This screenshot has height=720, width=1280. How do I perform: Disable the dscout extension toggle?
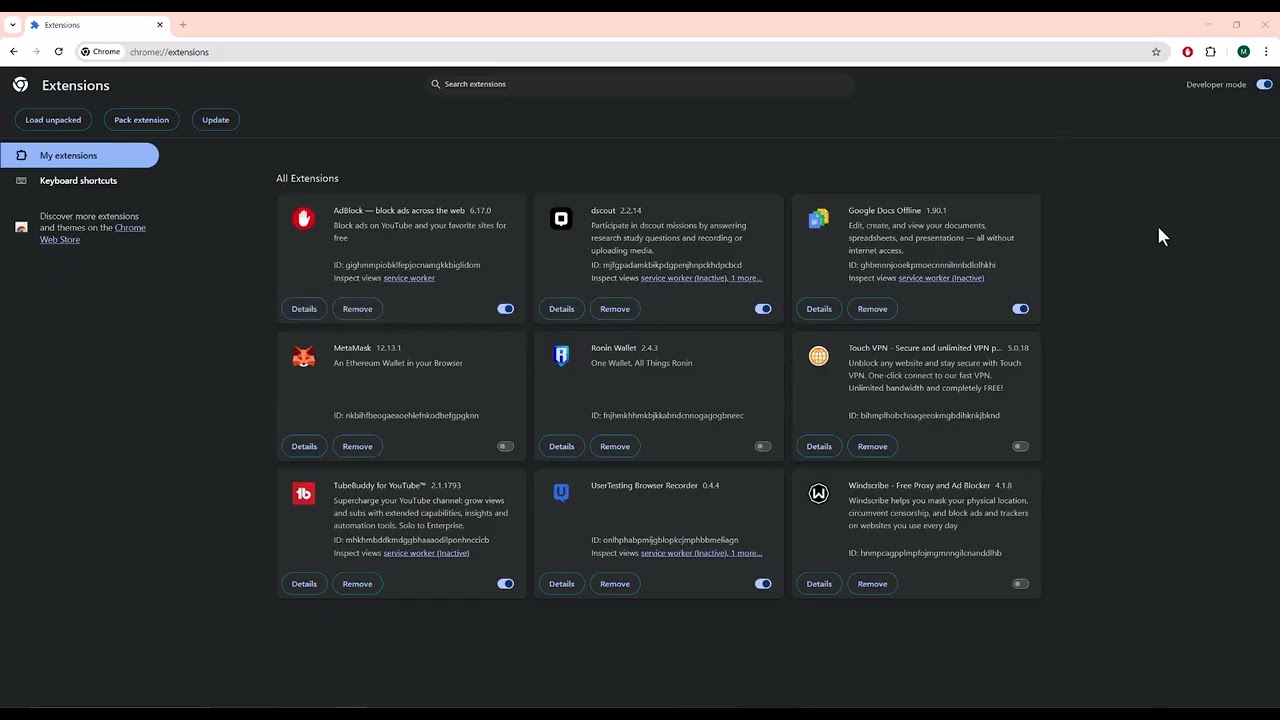(x=763, y=309)
